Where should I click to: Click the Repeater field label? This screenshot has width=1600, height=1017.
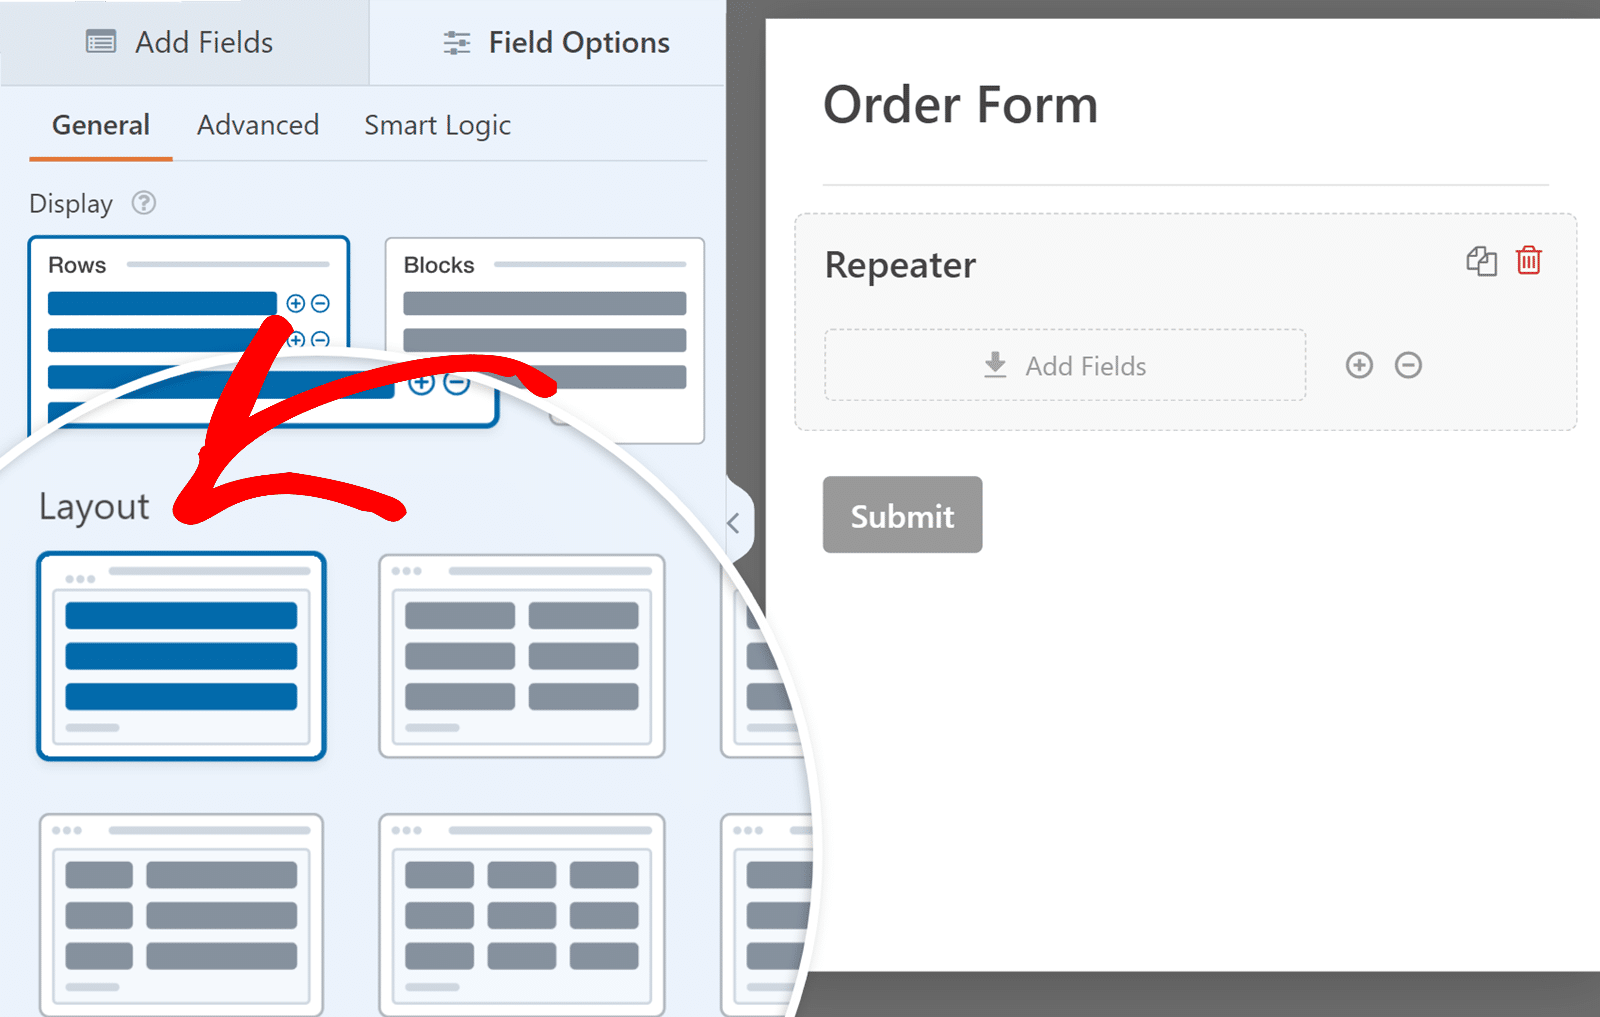900,265
